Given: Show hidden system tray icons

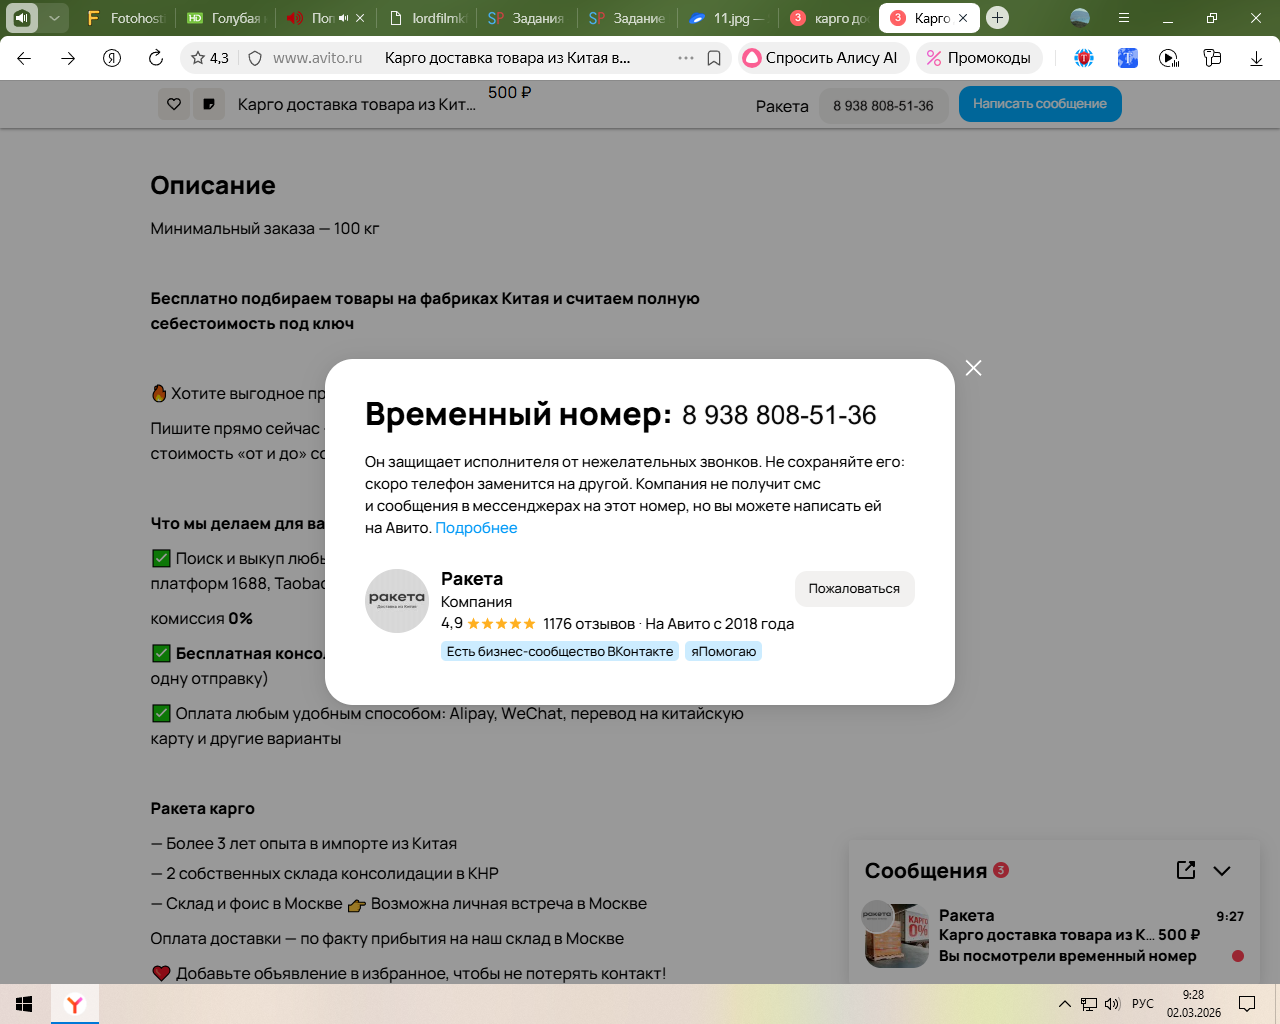Looking at the screenshot, I should [1064, 1004].
